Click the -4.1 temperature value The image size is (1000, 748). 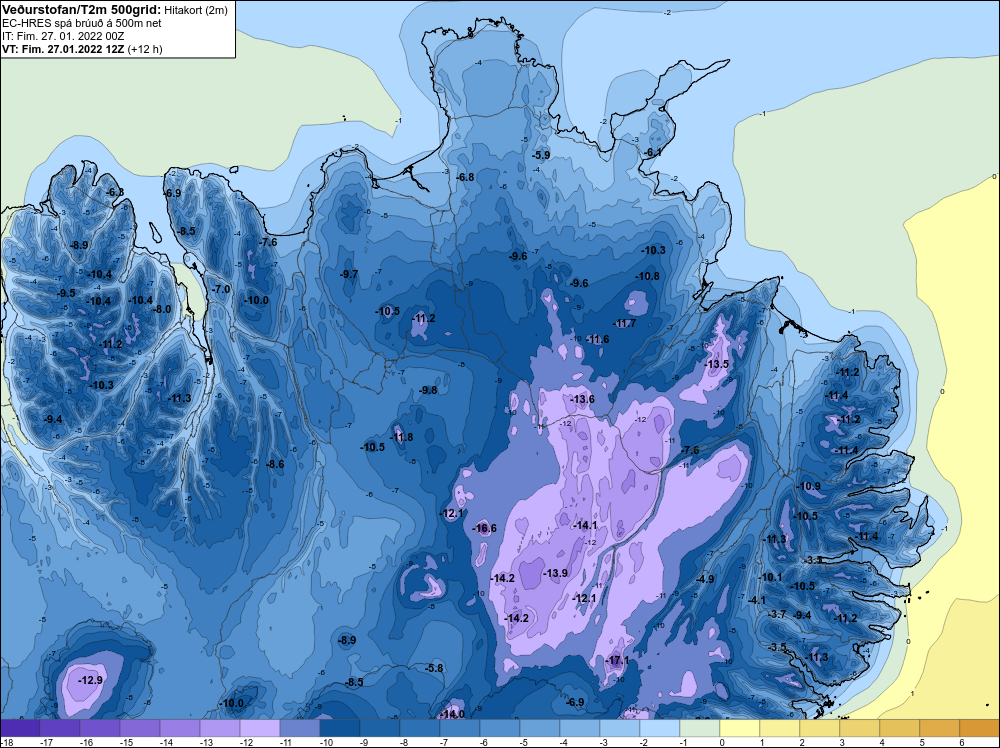tap(756, 600)
